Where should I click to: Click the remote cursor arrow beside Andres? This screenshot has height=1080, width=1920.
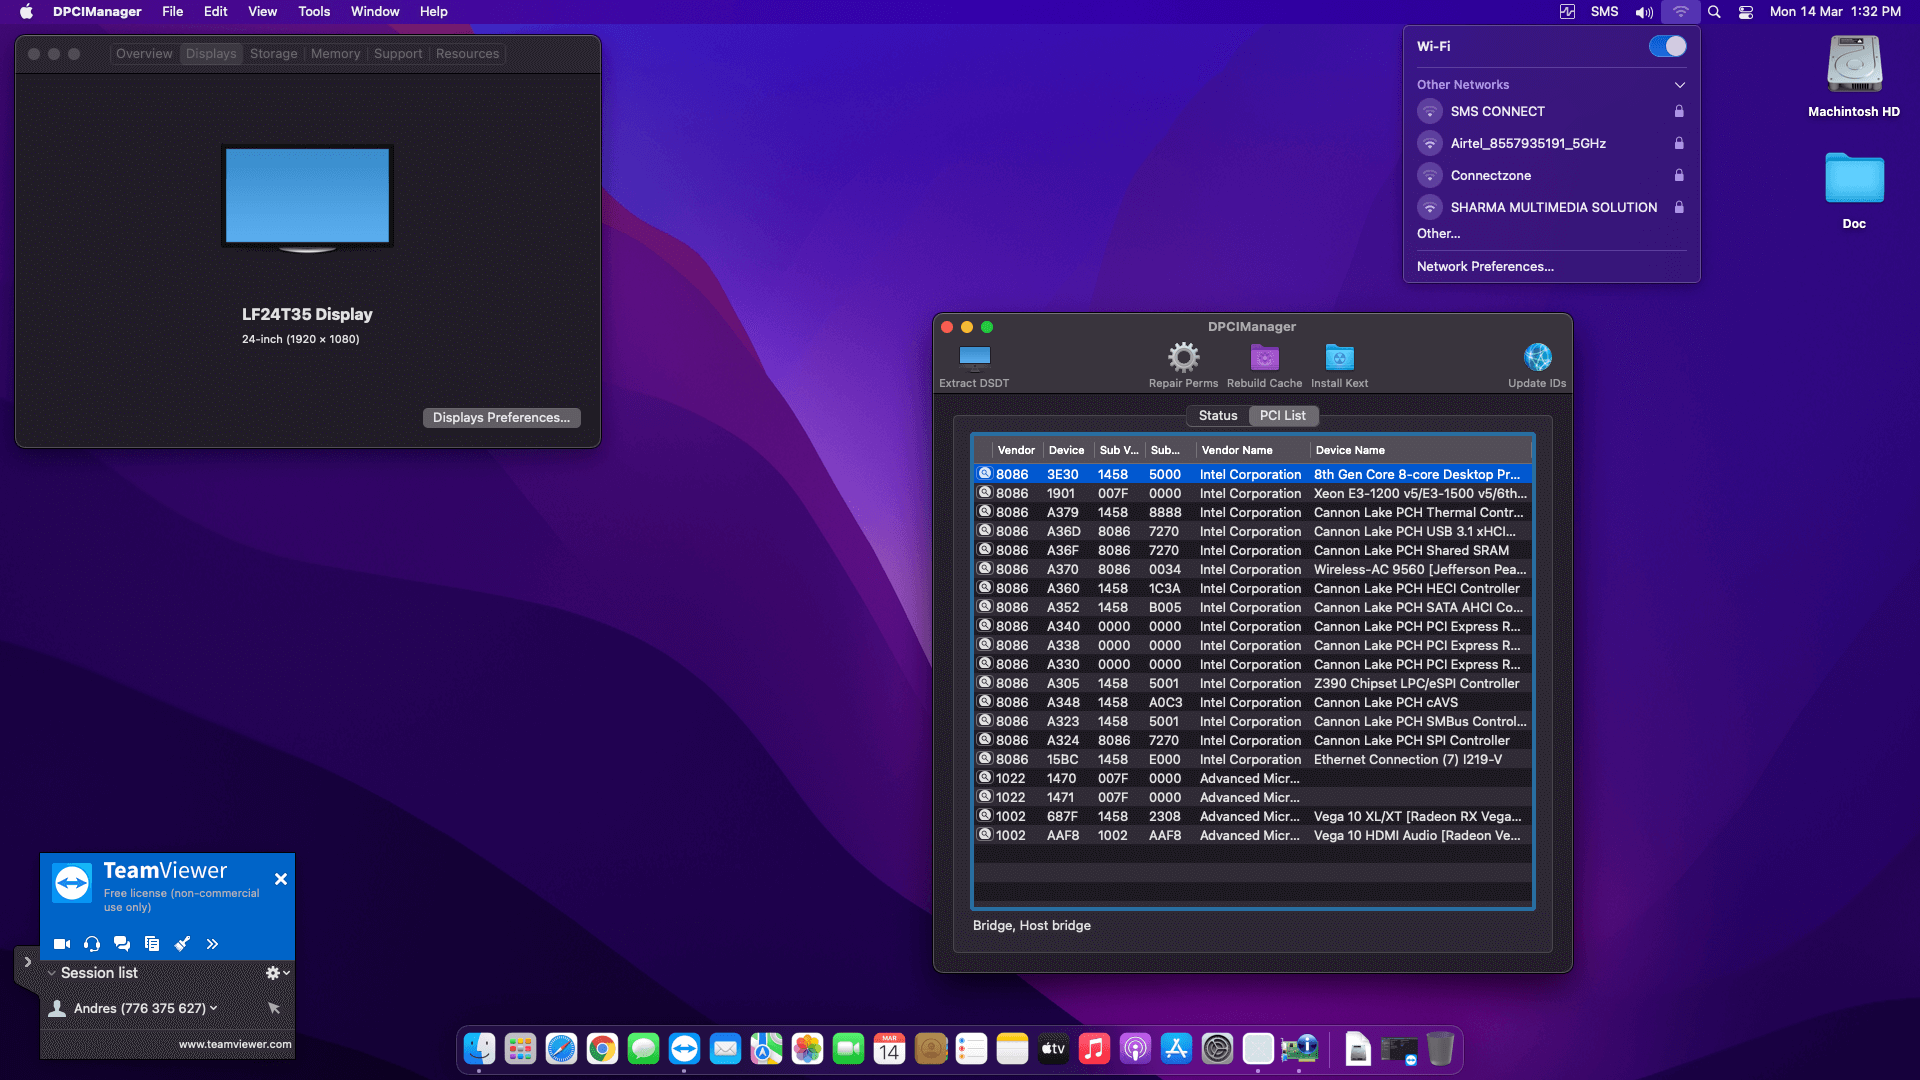[274, 1008]
